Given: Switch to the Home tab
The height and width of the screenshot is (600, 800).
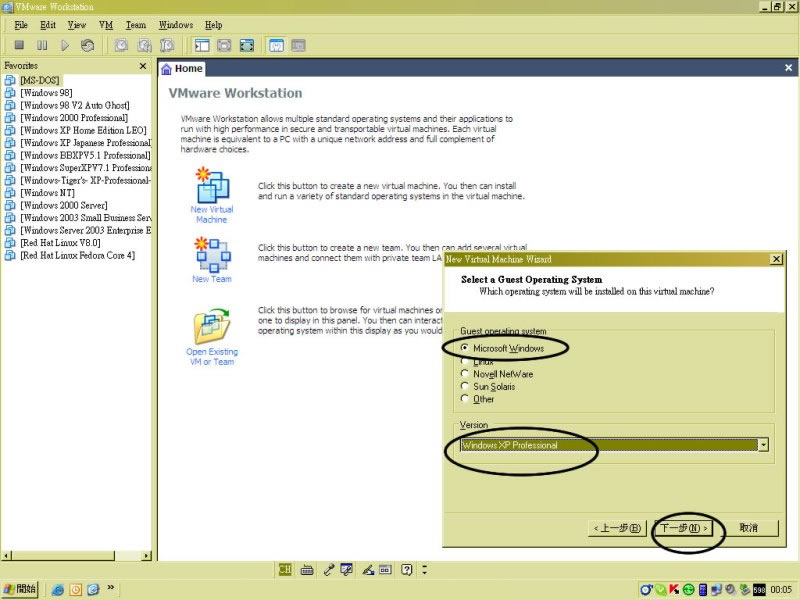Looking at the screenshot, I should click(182, 68).
